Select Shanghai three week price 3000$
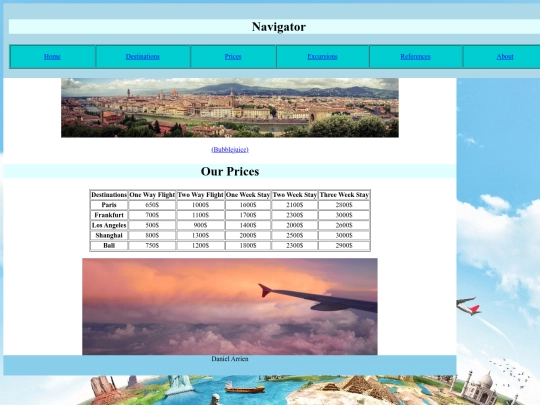The width and height of the screenshot is (540, 405). click(x=344, y=235)
